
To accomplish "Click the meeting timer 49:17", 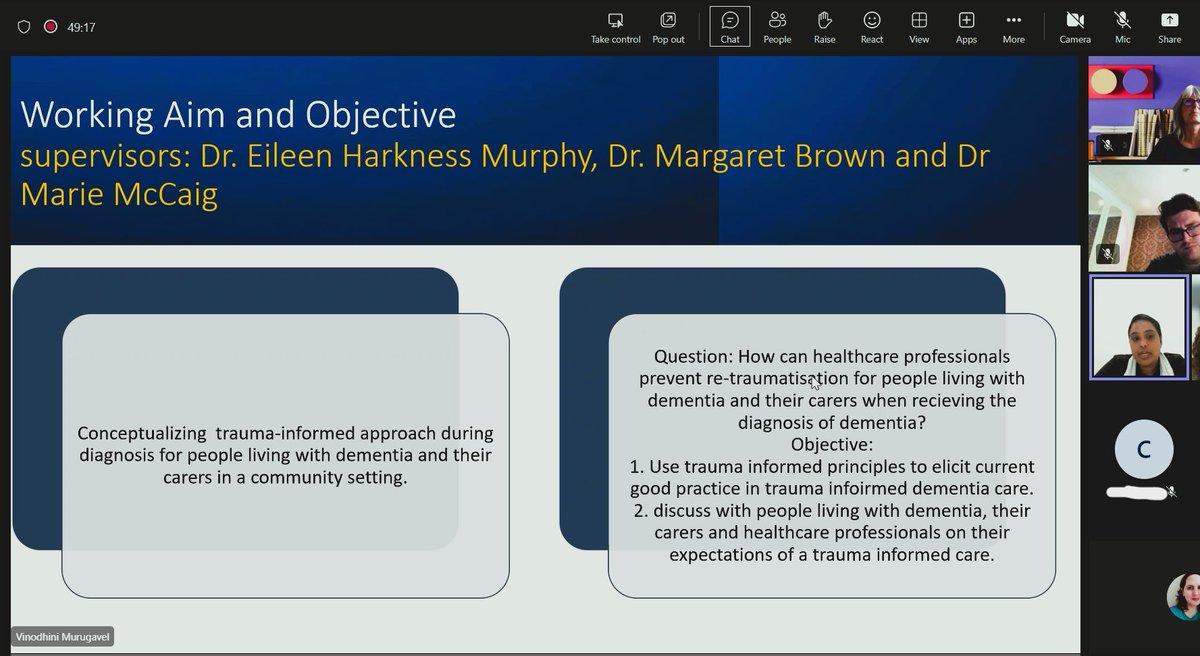I will (x=81, y=27).
